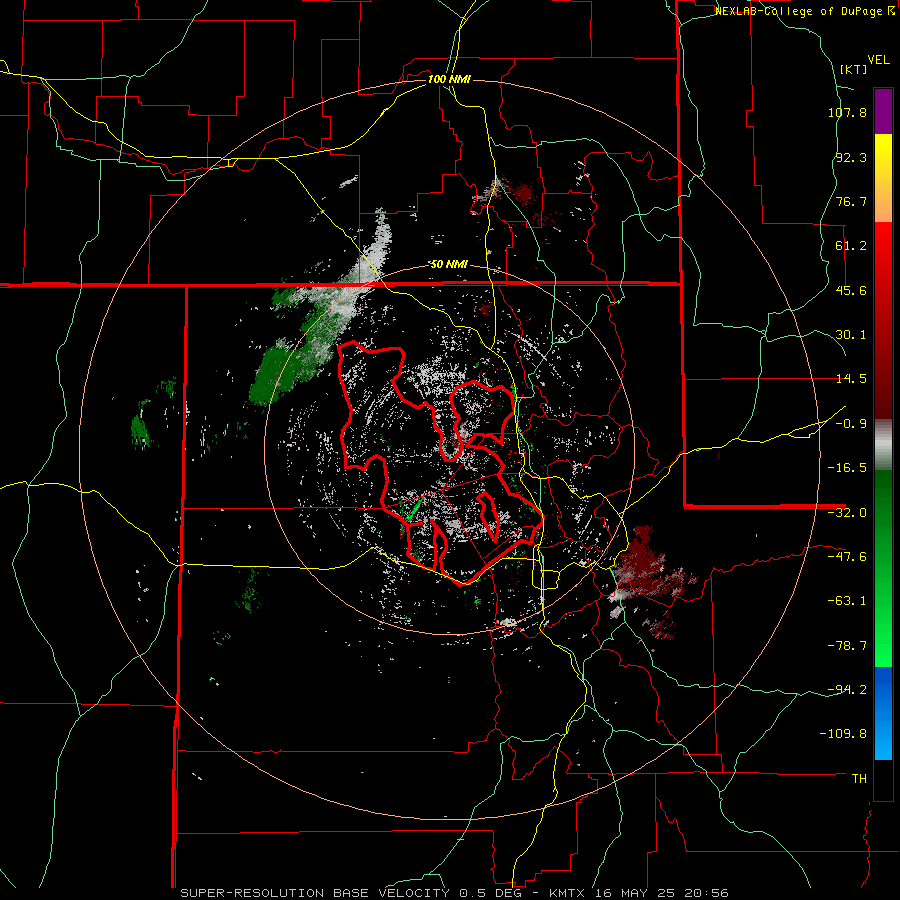Click the 50 NMI range ring label
The height and width of the screenshot is (900, 900).
click(x=449, y=265)
